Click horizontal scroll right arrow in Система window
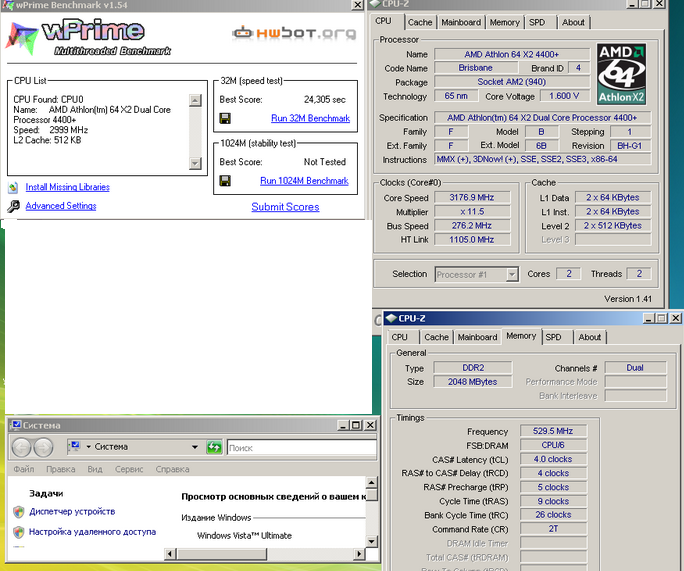The width and height of the screenshot is (684, 571). pos(359,554)
